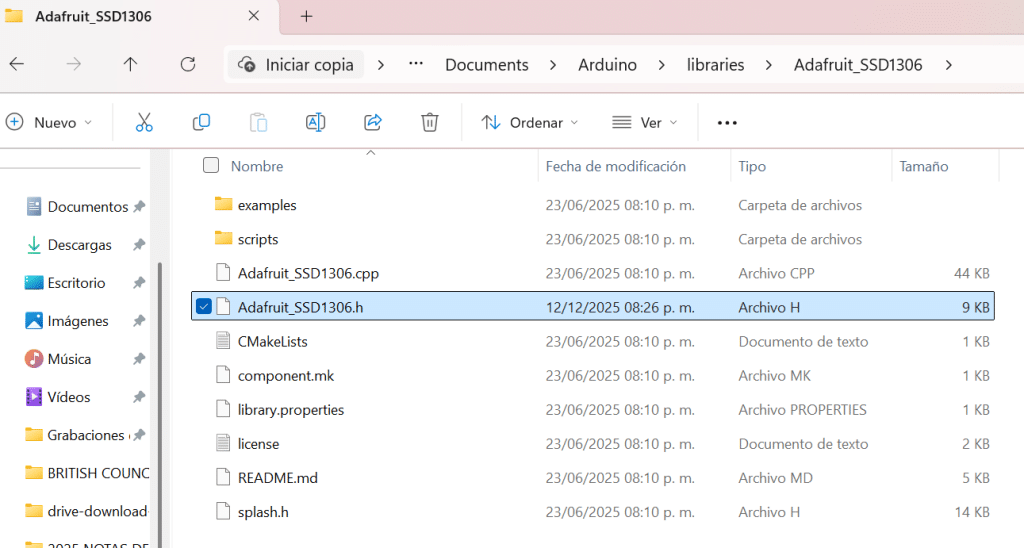Click the license file icon

tap(223, 443)
